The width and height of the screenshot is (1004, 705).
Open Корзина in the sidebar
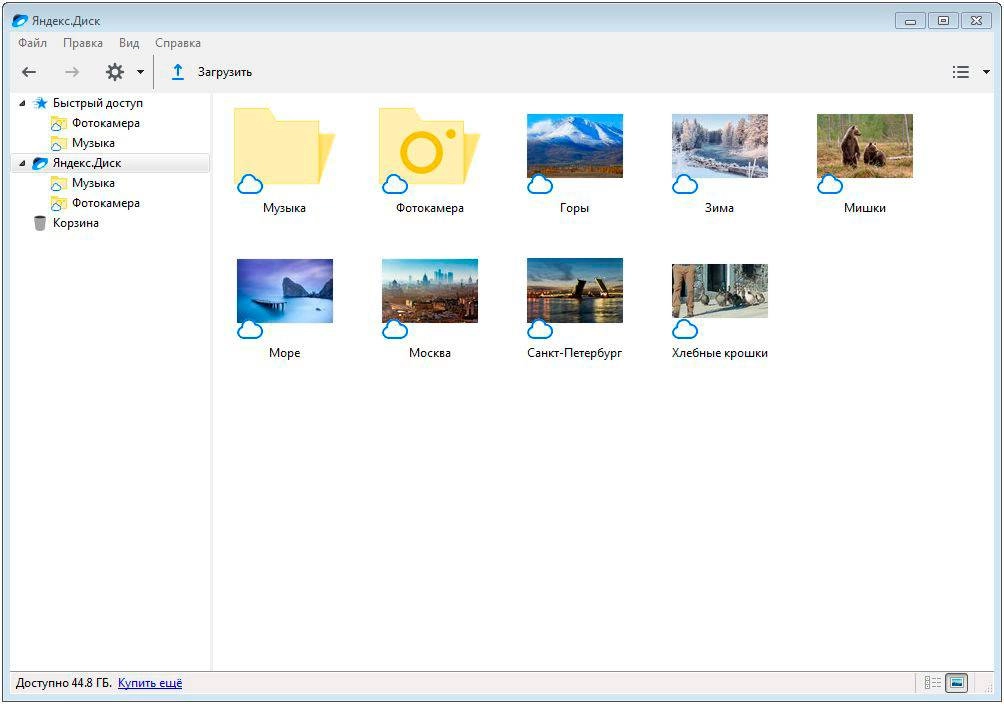(76, 223)
